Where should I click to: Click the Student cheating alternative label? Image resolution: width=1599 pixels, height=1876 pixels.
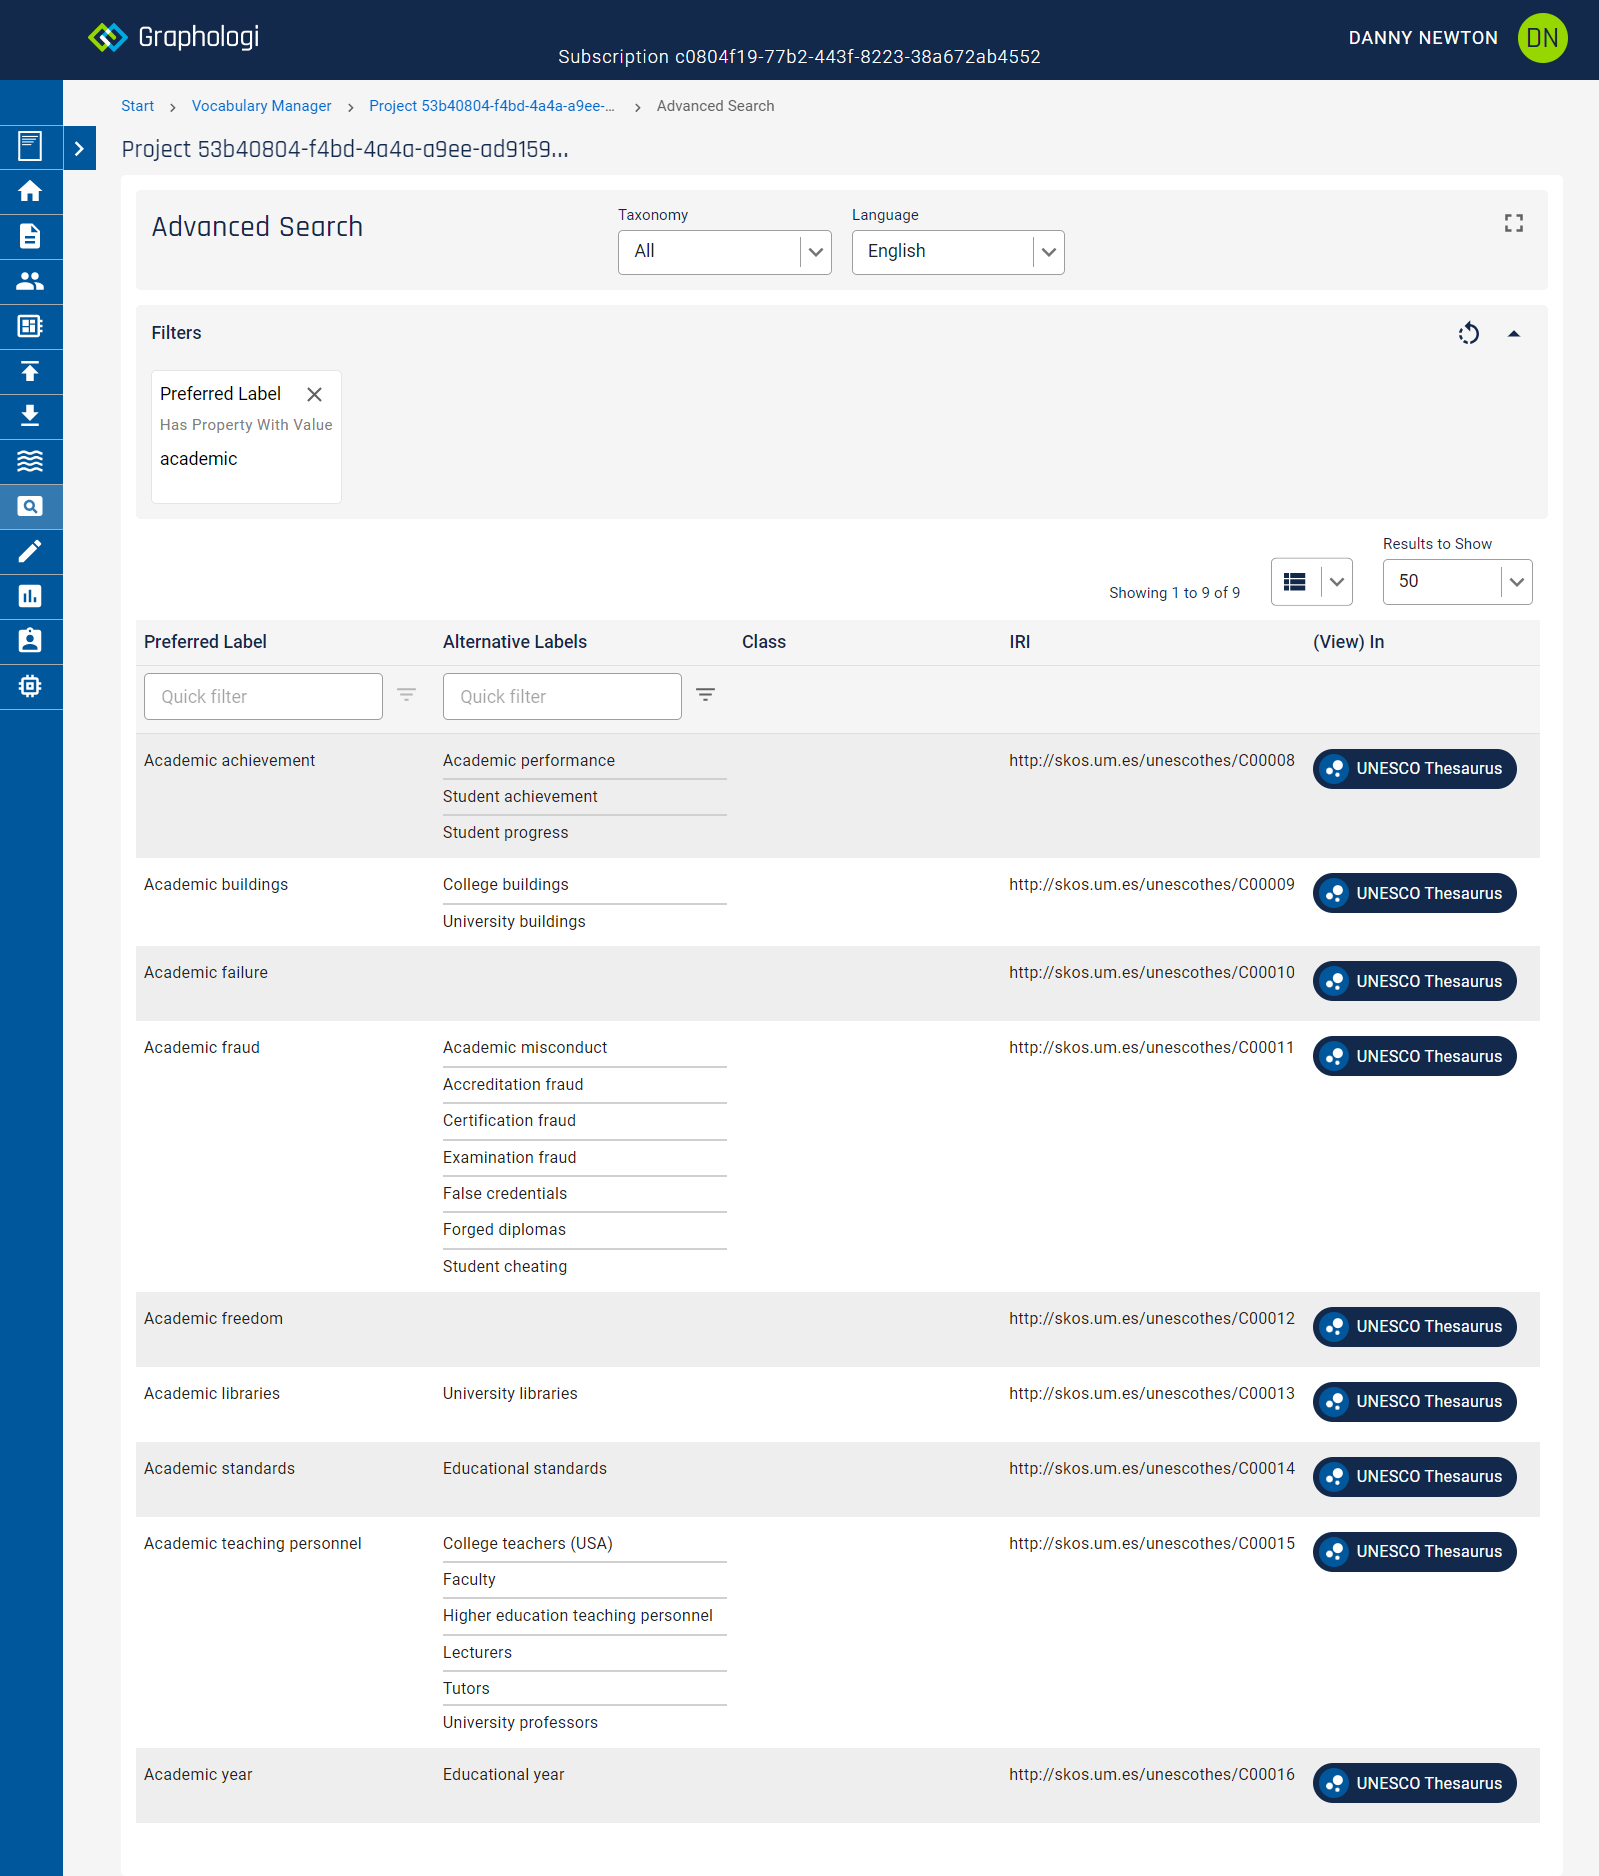tap(505, 1267)
